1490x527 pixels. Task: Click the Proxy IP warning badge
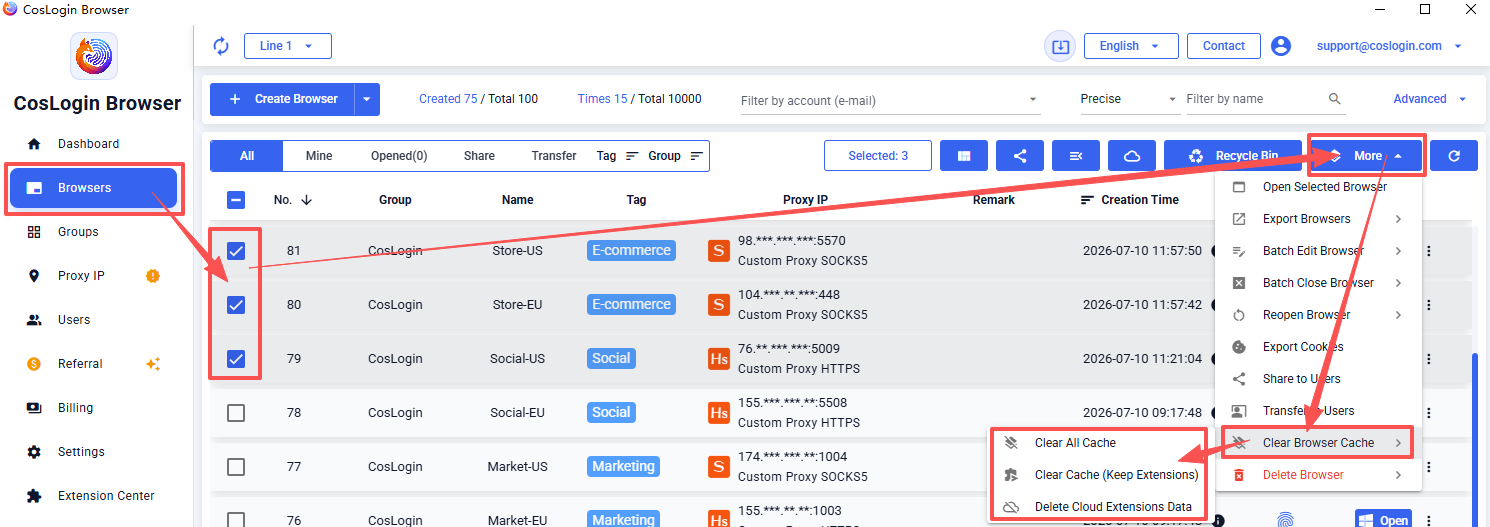(153, 276)
